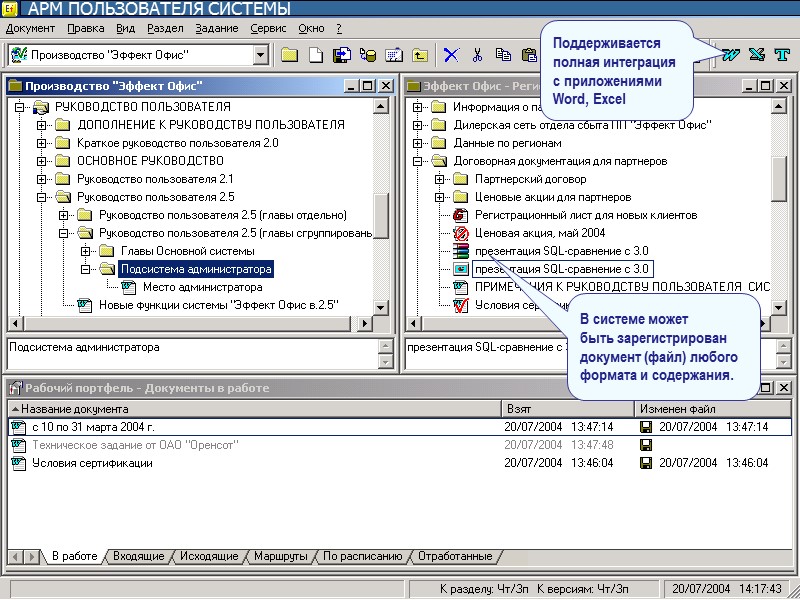Expand the Ценовые акции для партнеров folder
The image size is (800, 600).
pyautogui.click(x=439, y=197)
